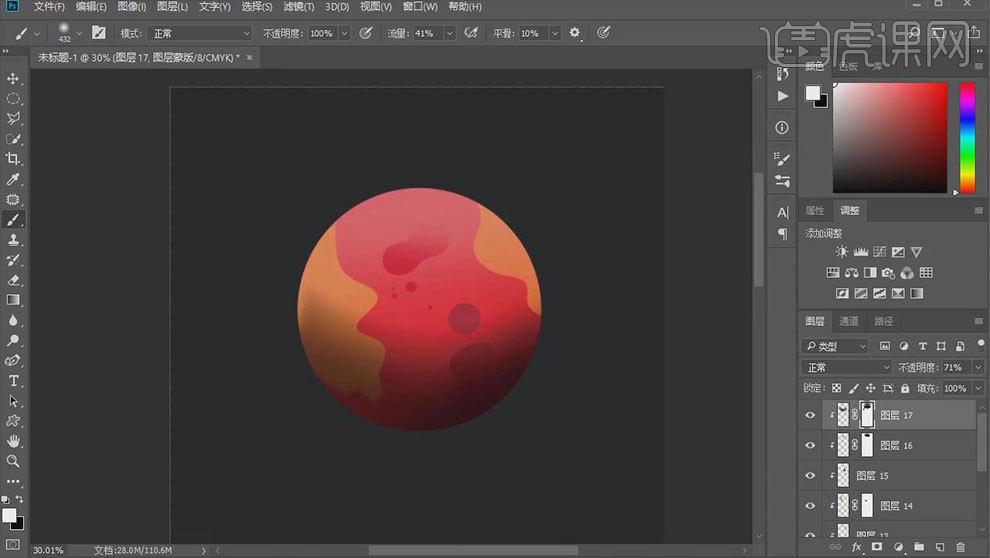Choose the Eraser tool
This screenshot has width=990, height=558.
13,280
